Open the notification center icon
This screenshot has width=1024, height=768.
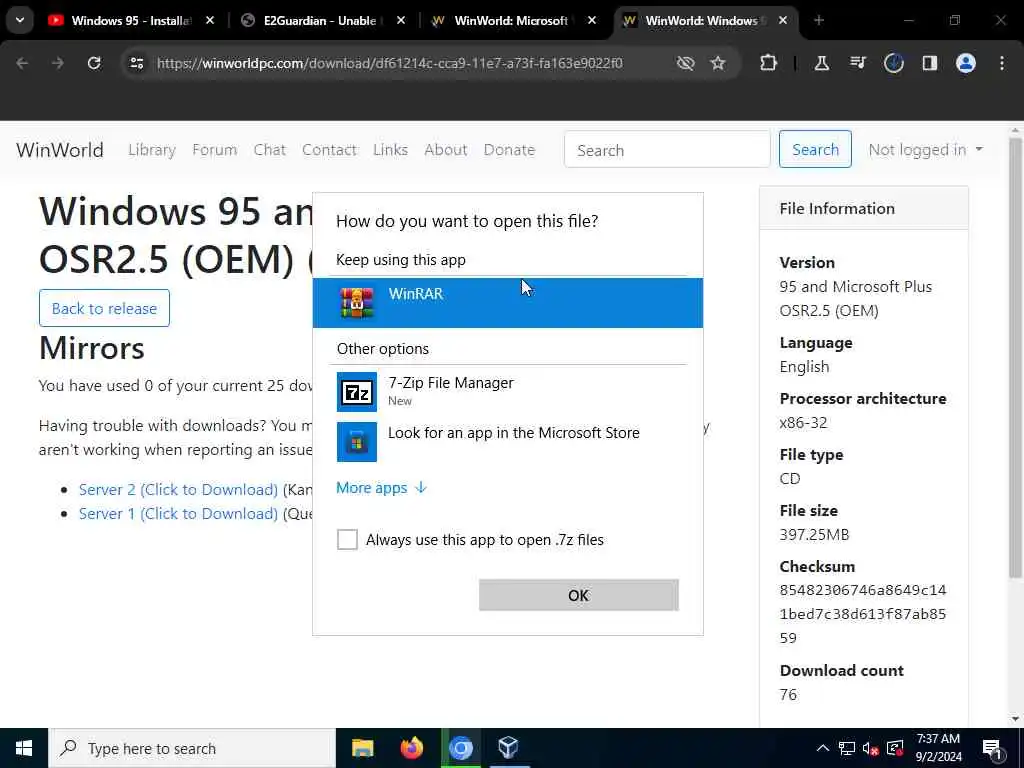(993, 749)
